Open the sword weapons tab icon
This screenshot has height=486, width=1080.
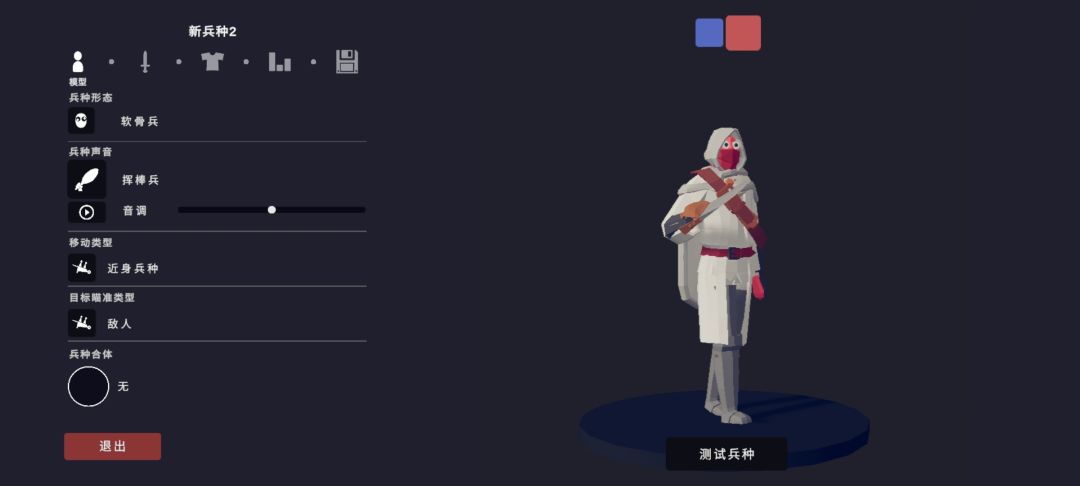pyautogui.click(x=145, y=62)
